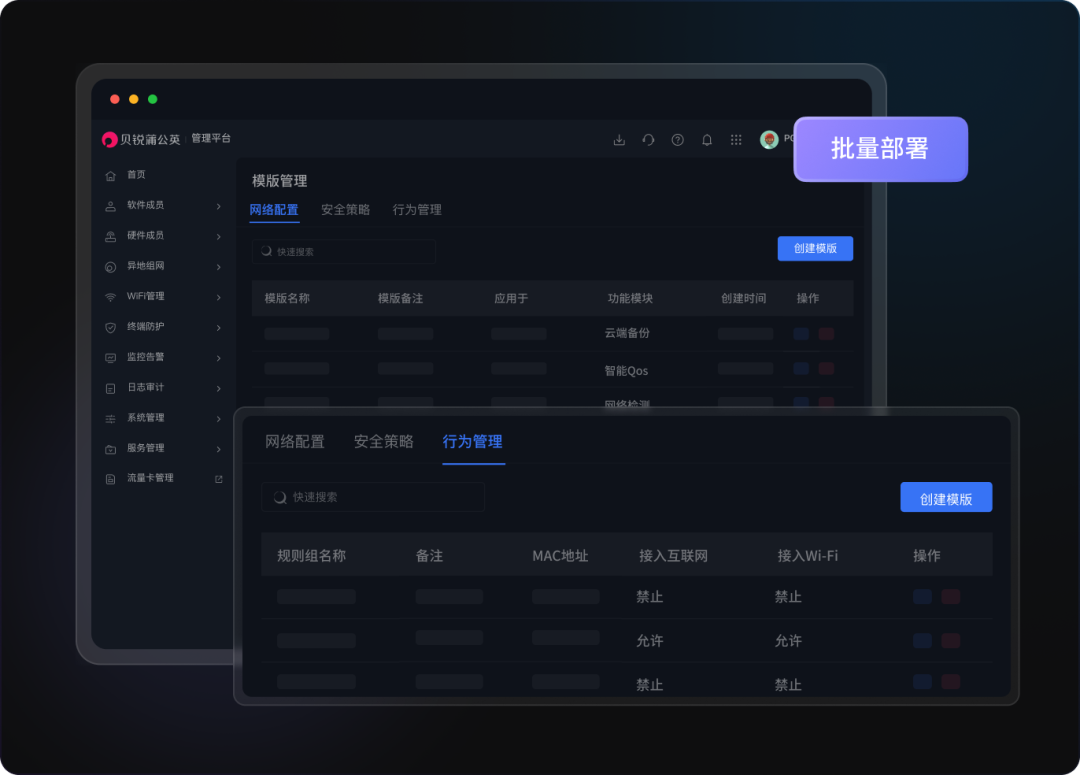Viewport: 1080px width, 775px height.
Task: Expand the 系统管理 menu chevron
Action: coord(218,418)
